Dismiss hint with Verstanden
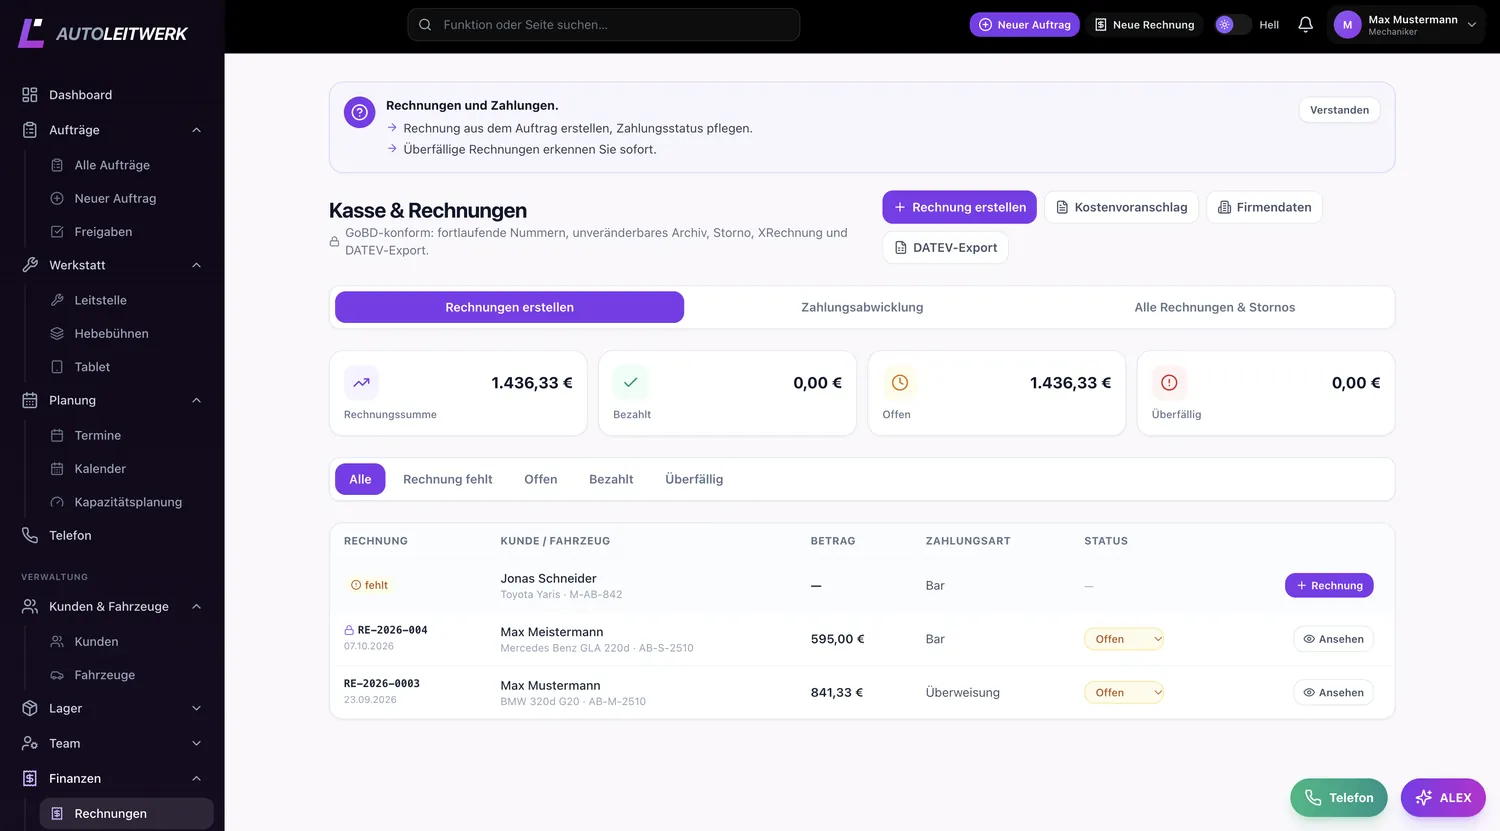Image resolution: width=1500 pixels, height=831 pixels. pos(1339,110)
